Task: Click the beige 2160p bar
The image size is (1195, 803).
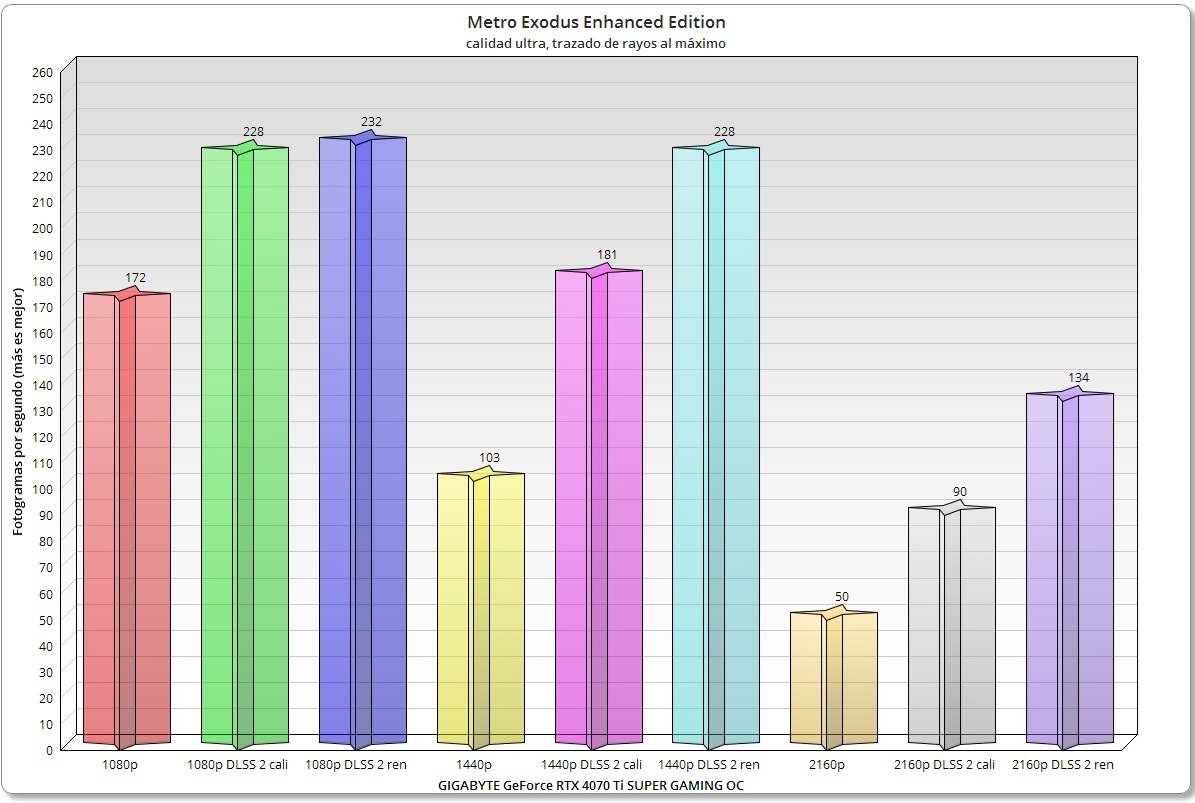Action: coord(834,679)
